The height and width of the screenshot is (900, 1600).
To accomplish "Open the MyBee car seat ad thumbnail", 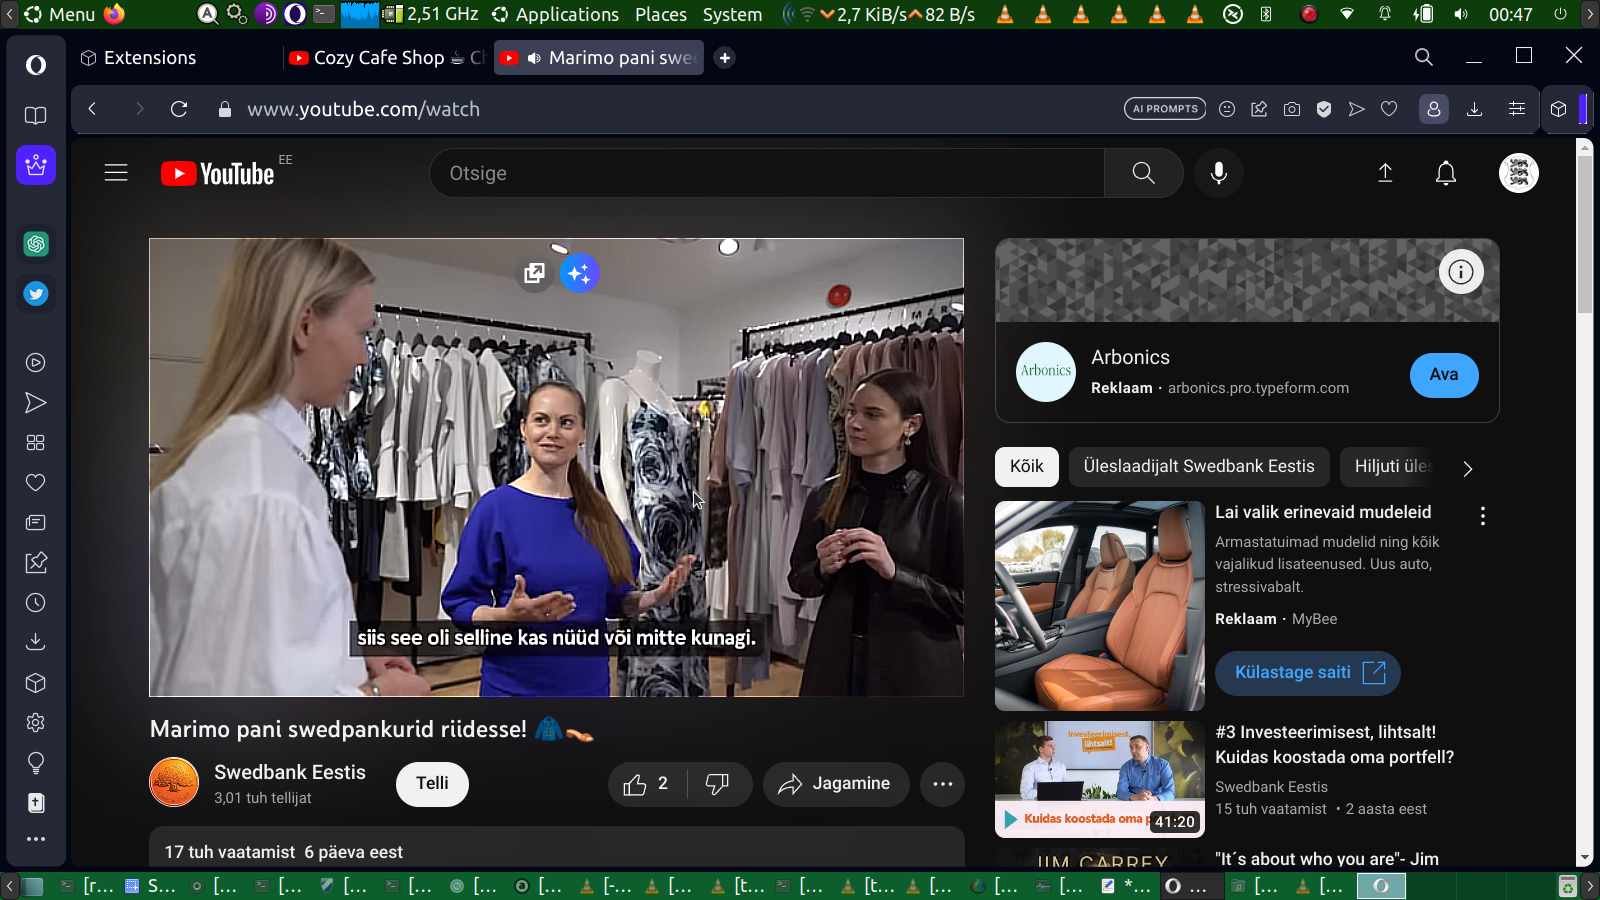I will click(1100, 606).
